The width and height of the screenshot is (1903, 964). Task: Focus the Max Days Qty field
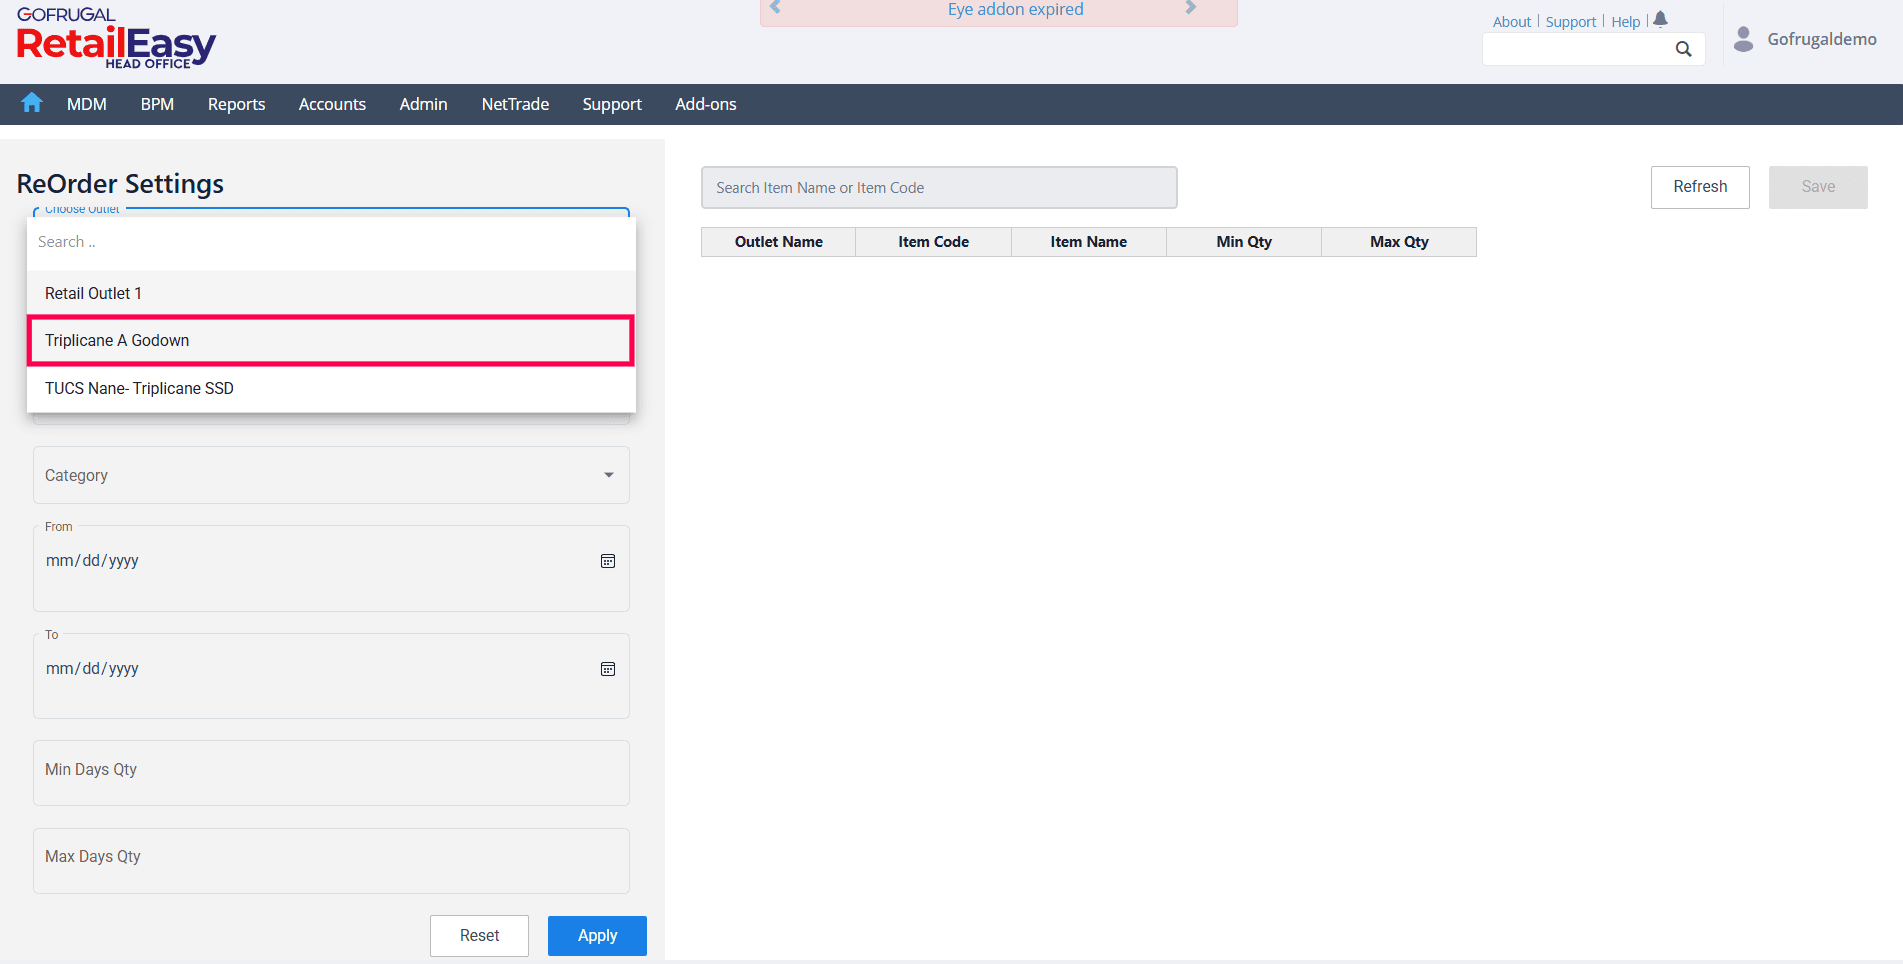(331, 861)
